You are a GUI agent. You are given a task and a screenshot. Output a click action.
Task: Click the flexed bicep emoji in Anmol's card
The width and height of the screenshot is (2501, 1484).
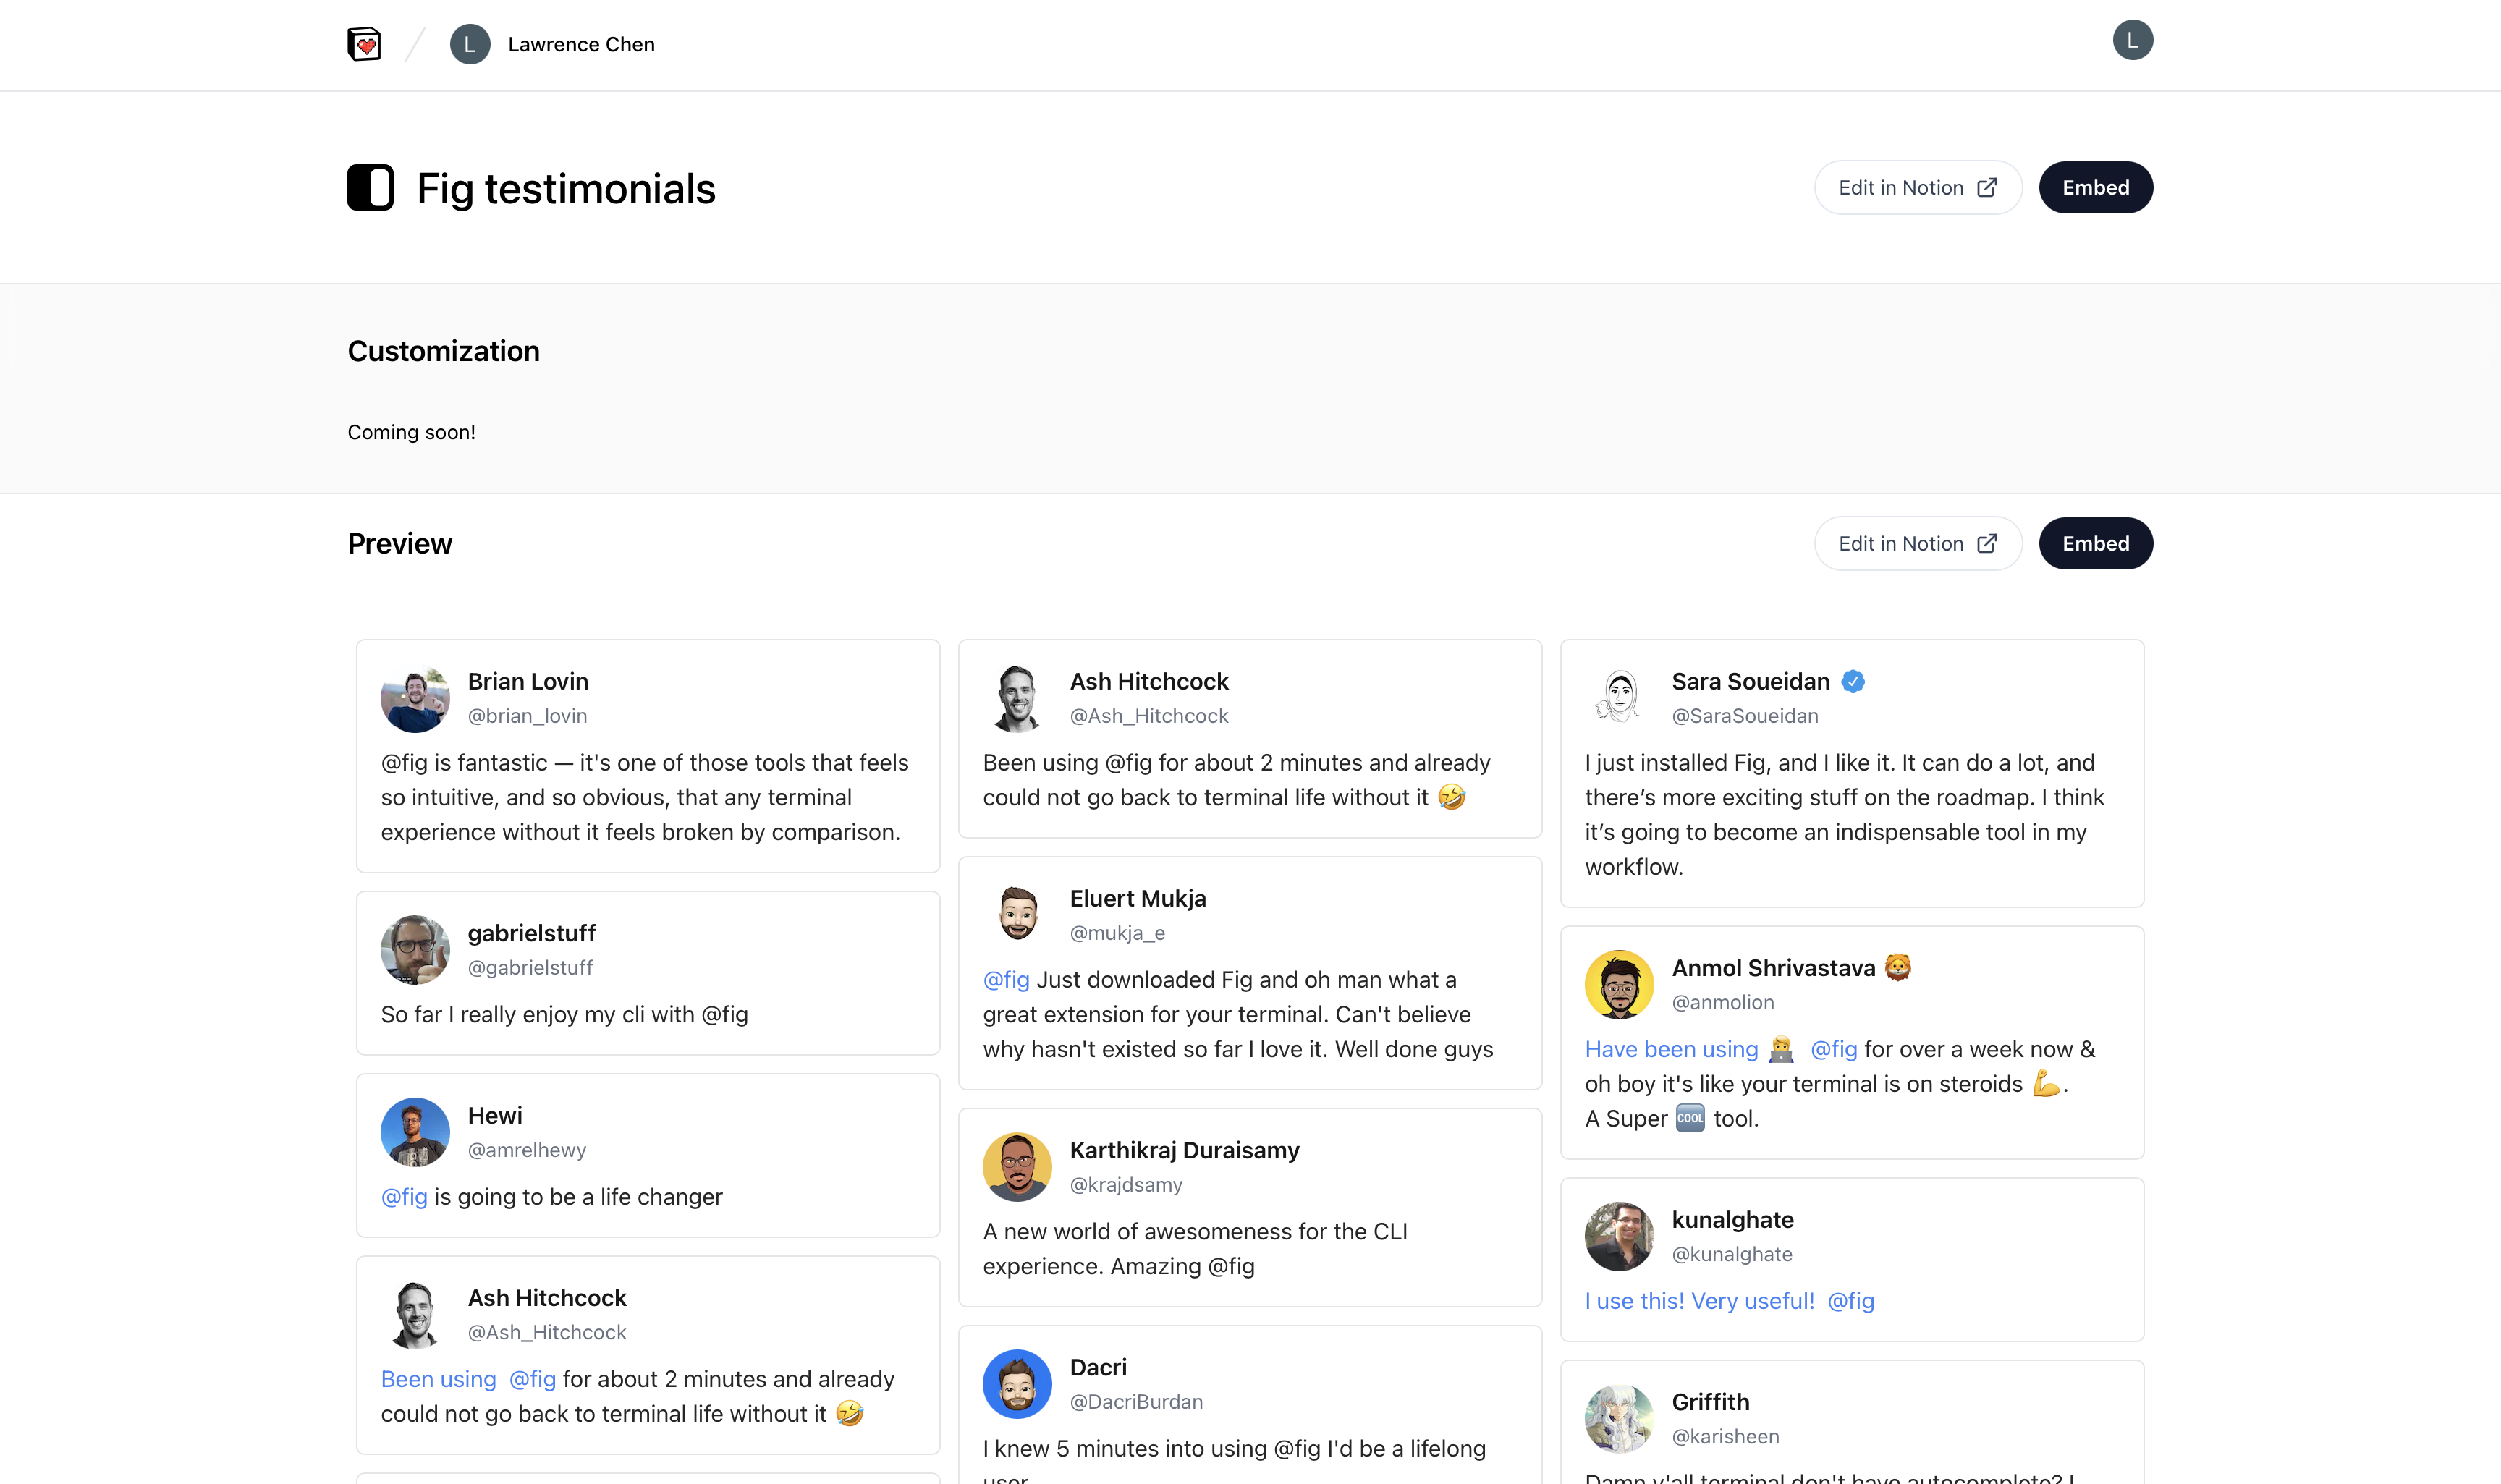pos(2045,1084)
